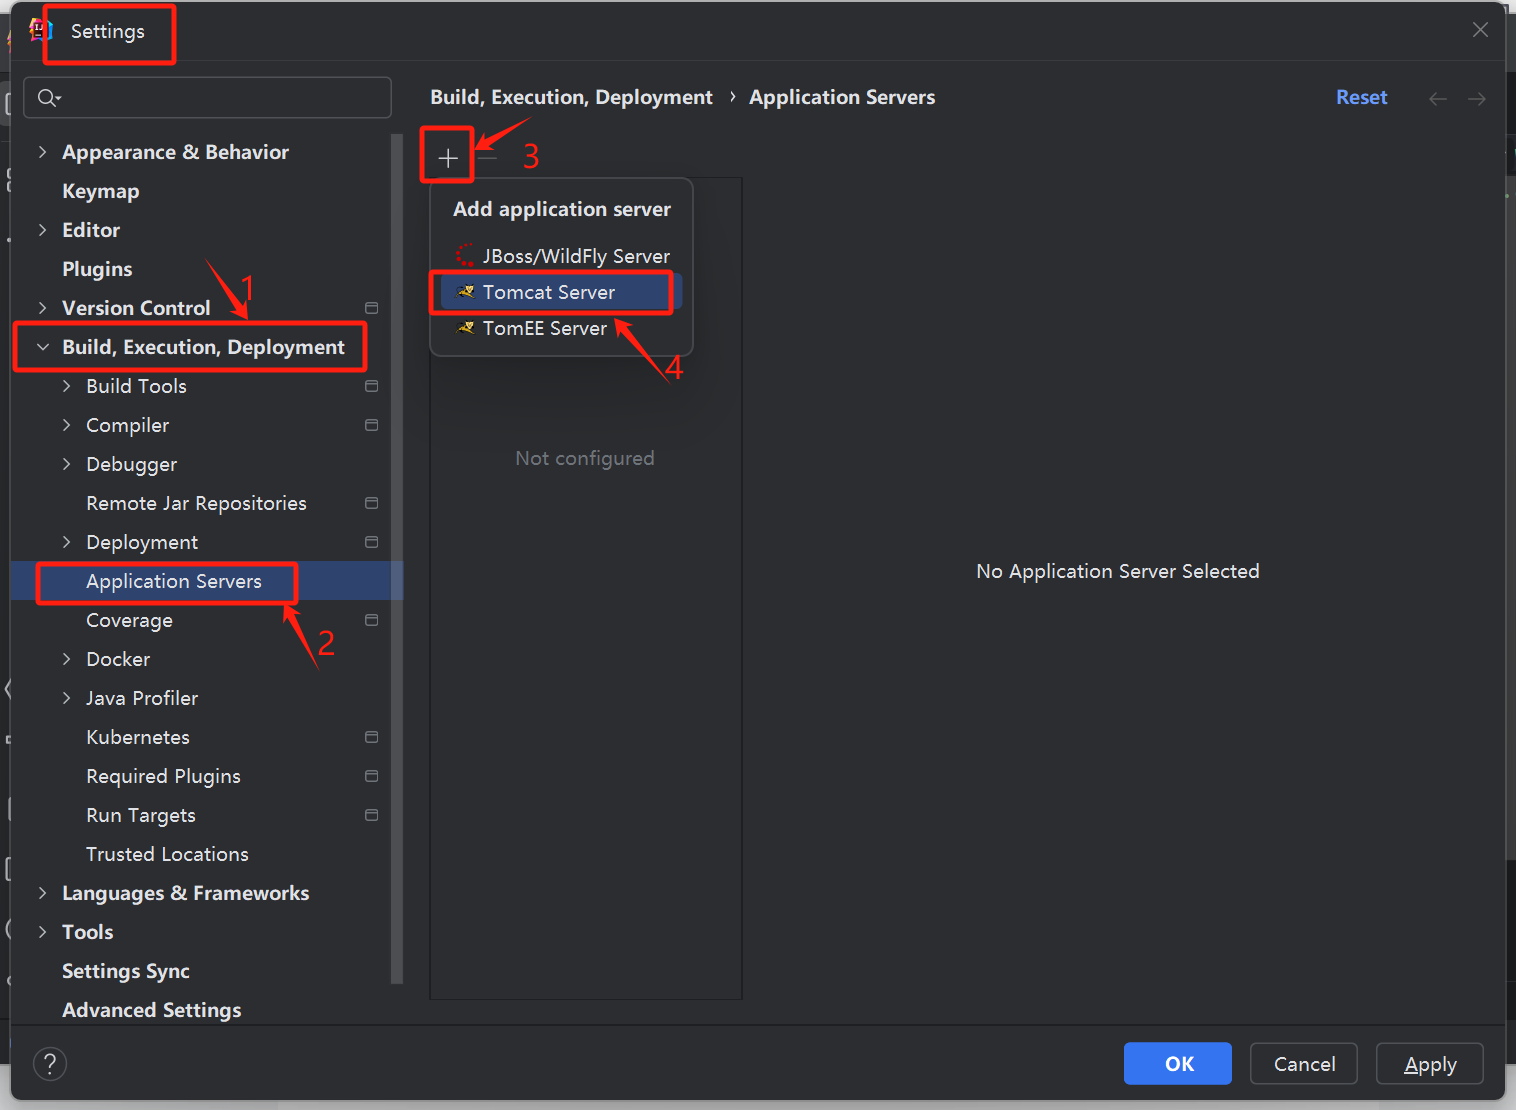Click the Debugger tree label

132,464
